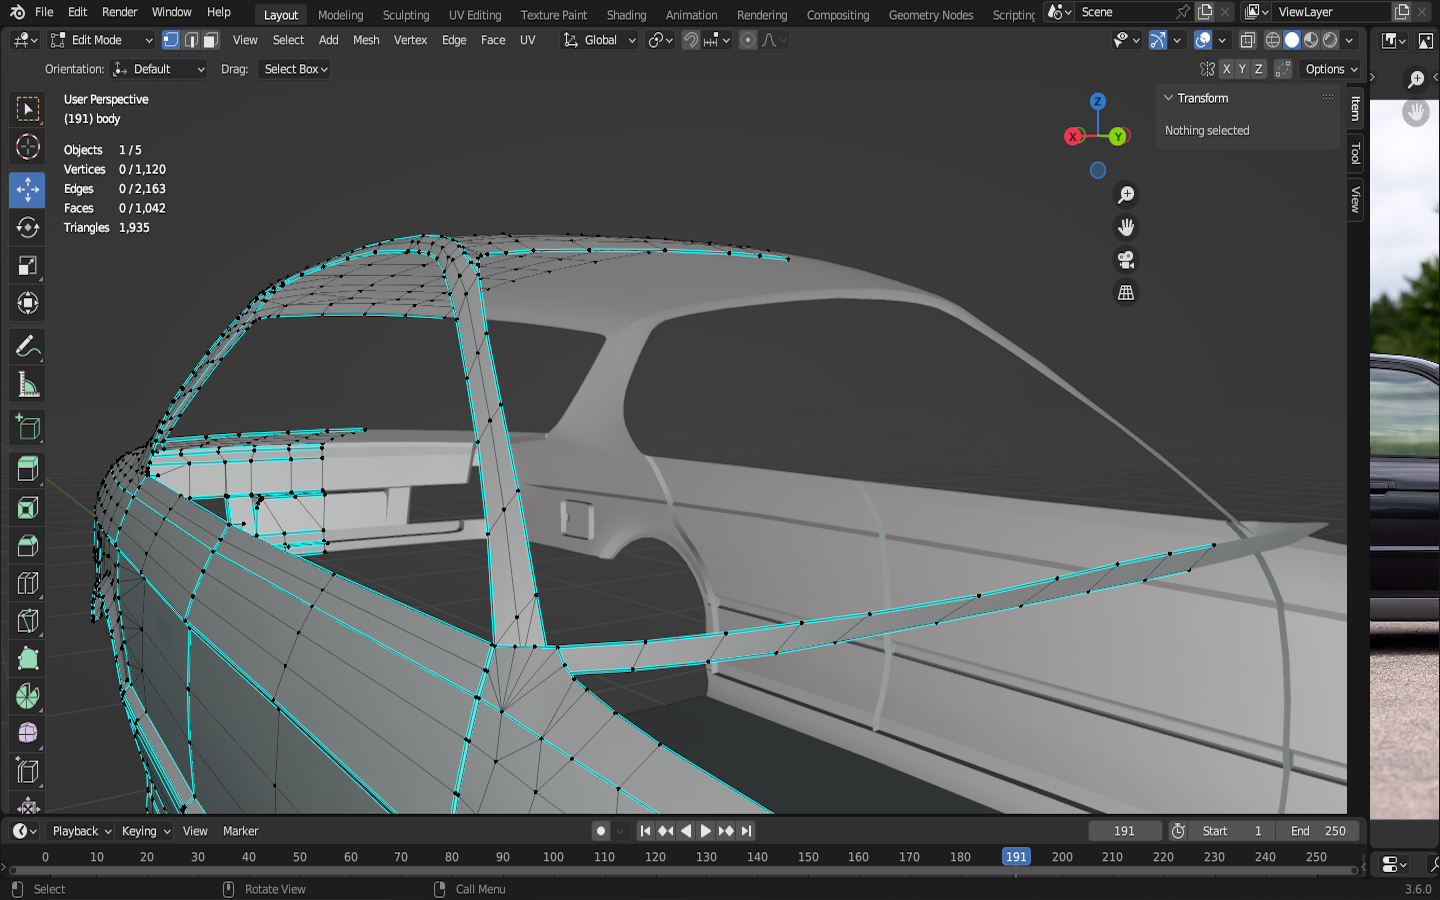Switch to the Modeling workspace tab
Viewport: 1440px width, 900px height.
tap(341, 15)
